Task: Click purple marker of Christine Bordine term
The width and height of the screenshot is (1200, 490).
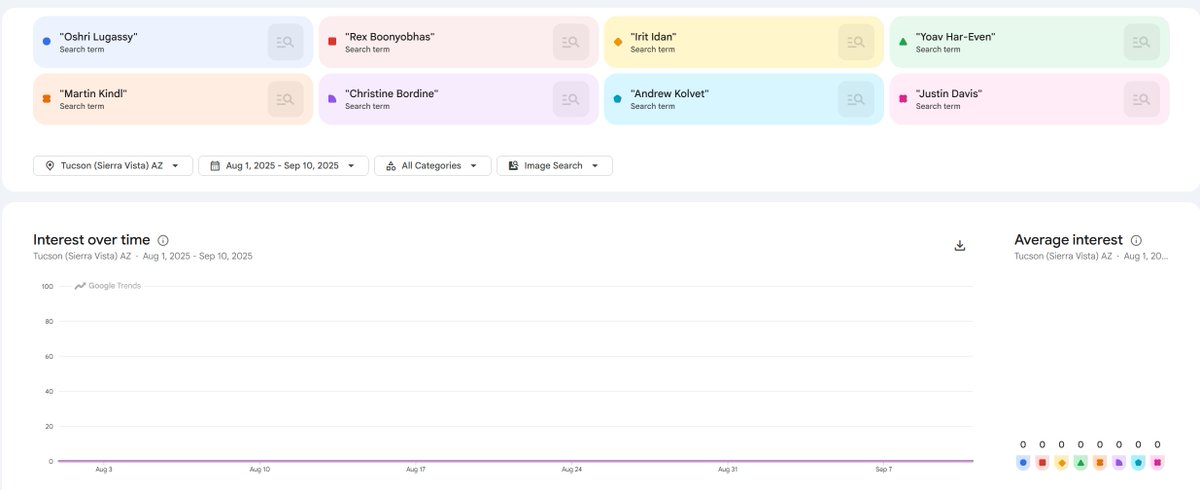Action: (332, 99)
